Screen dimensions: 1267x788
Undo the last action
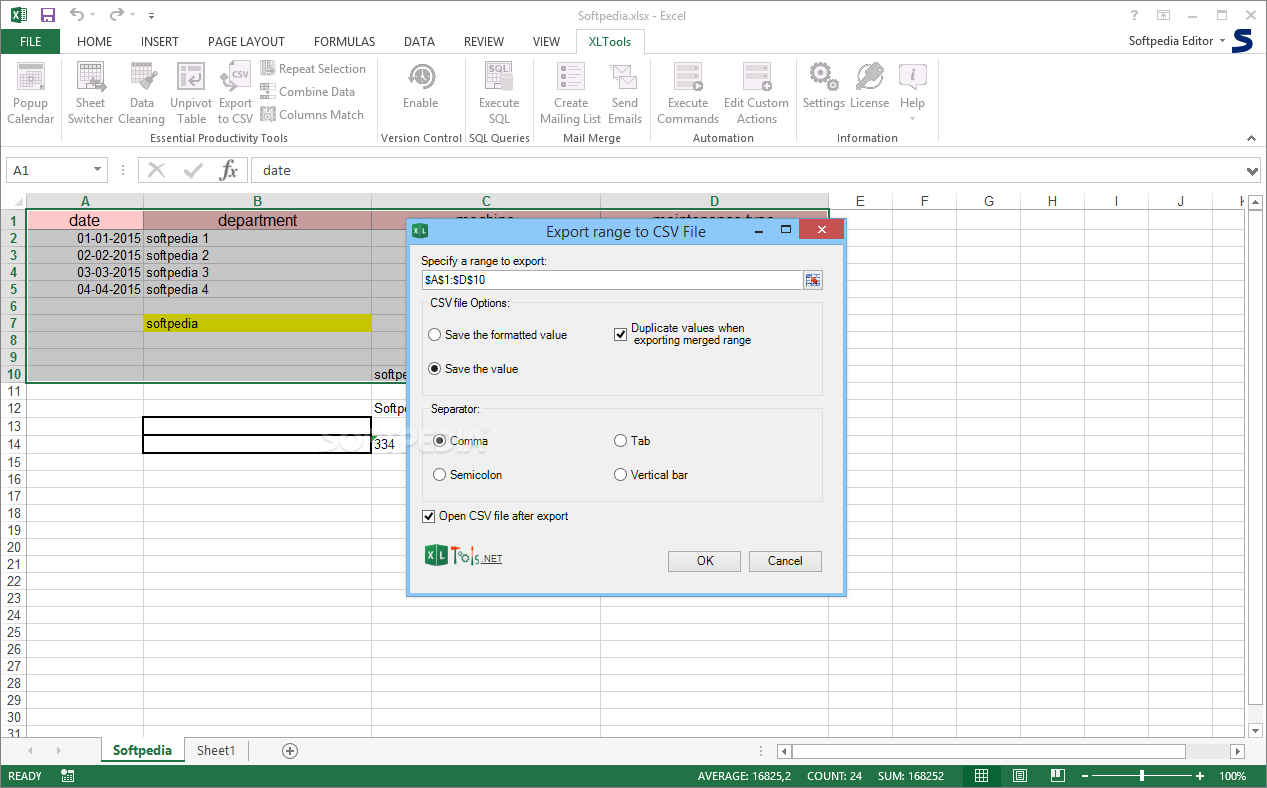77,15
